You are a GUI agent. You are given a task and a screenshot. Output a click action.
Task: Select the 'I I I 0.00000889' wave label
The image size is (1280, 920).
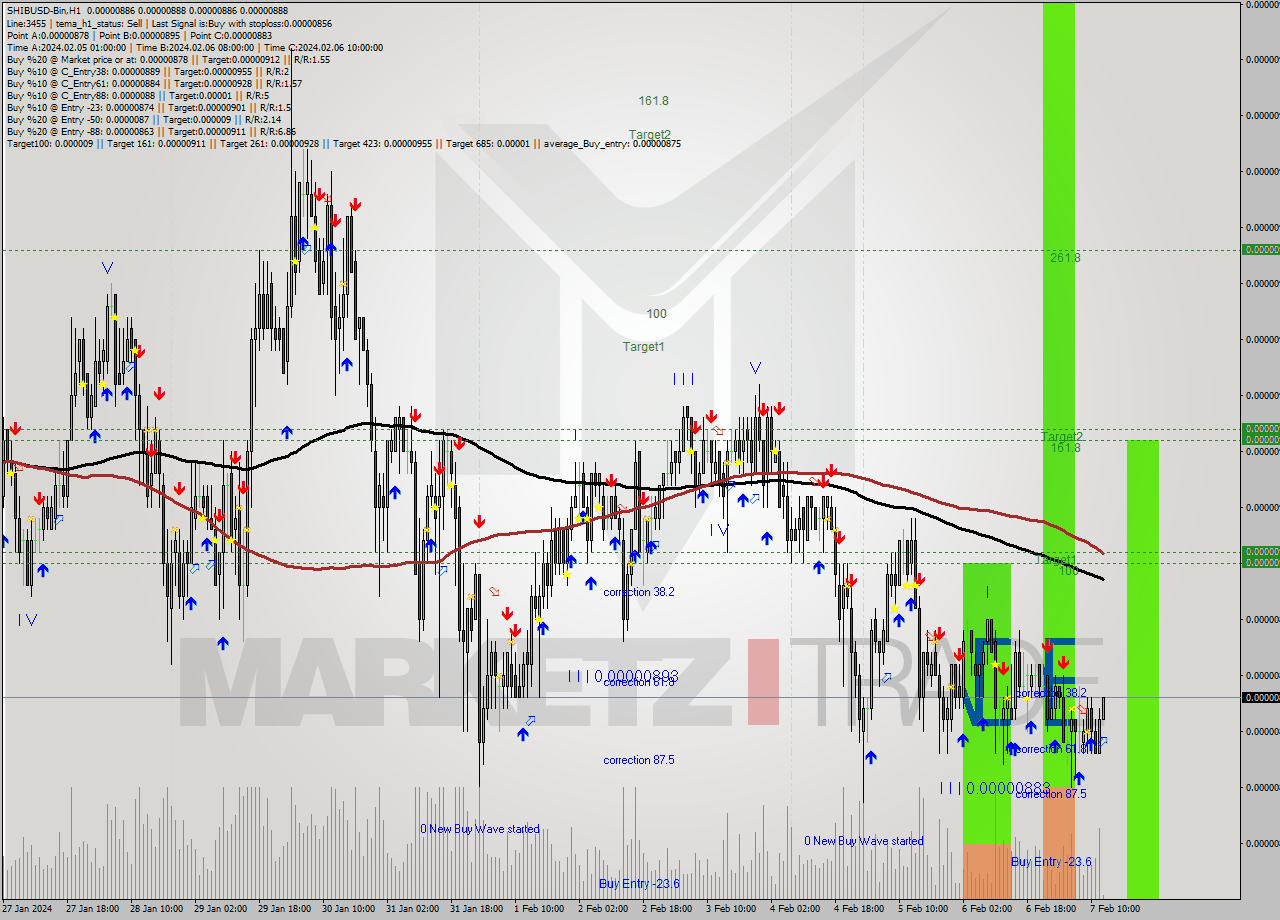(994, 788)
